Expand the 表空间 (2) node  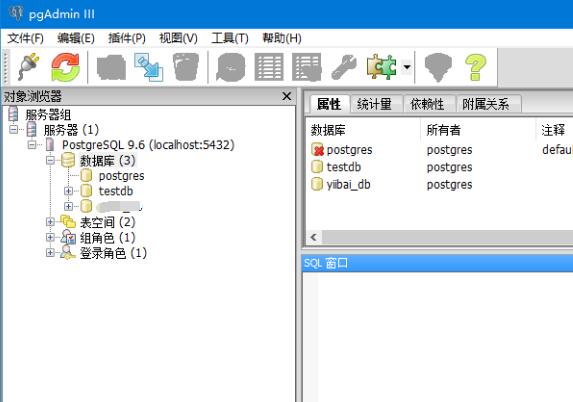[x=50, y=222]
